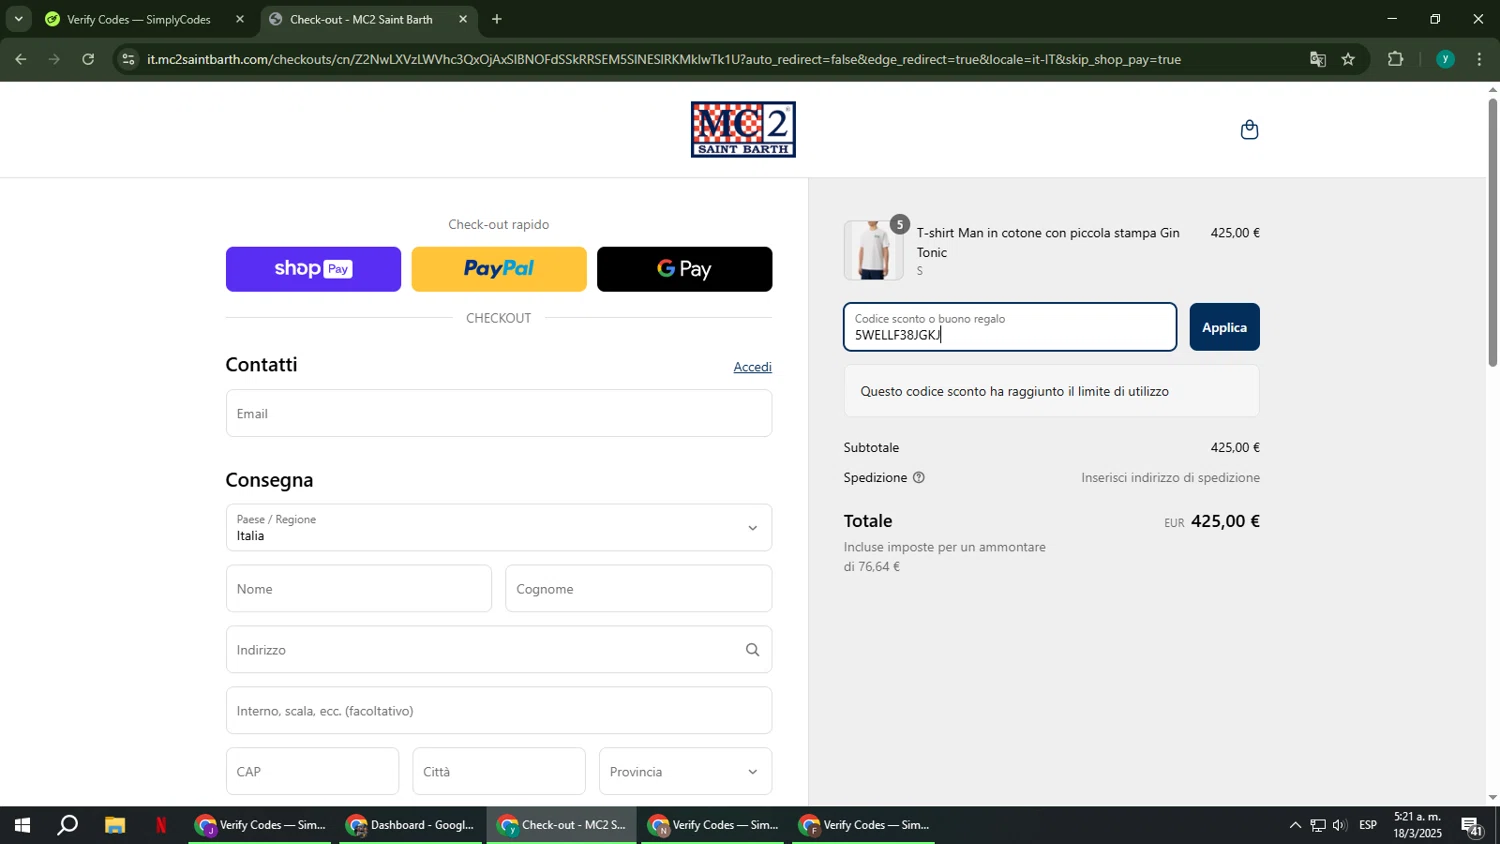
Task: Open the volume speaker tray icon
Action: click(x=1340, y=825)
